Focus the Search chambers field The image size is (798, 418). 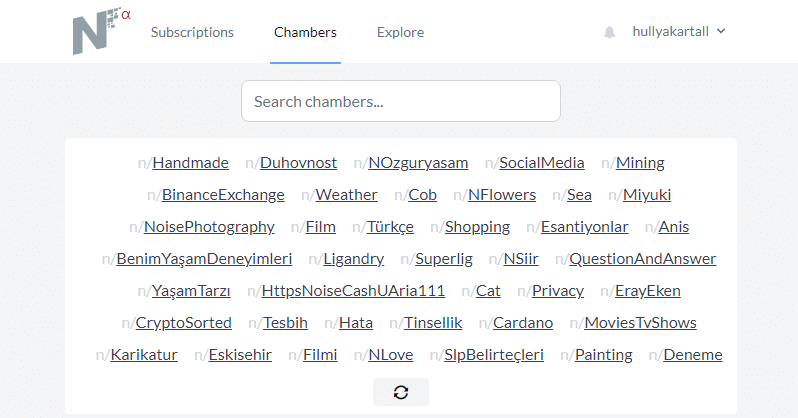click(x=401, y=101)
